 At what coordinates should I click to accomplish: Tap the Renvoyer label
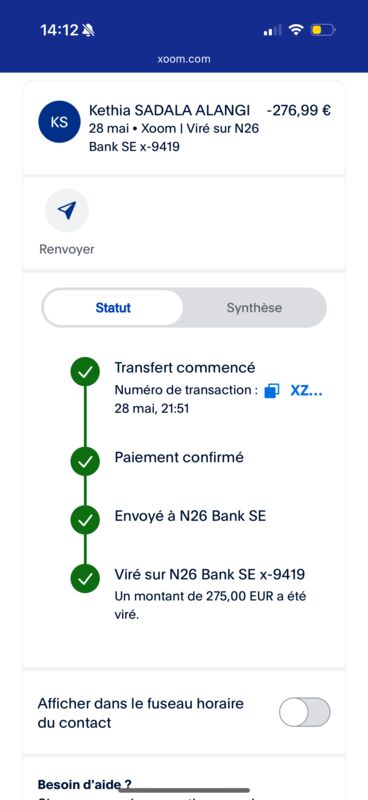(x=67, y=249)
